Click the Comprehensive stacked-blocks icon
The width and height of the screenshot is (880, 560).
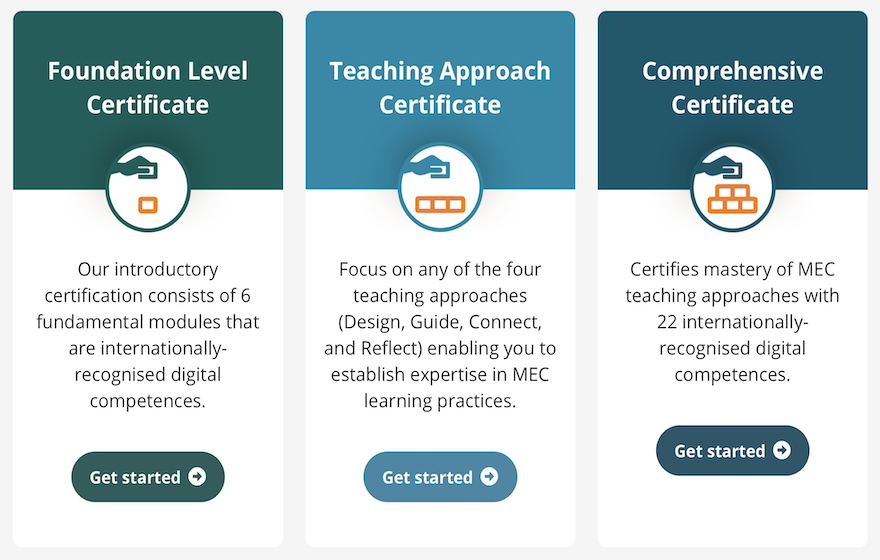point(732,188)
